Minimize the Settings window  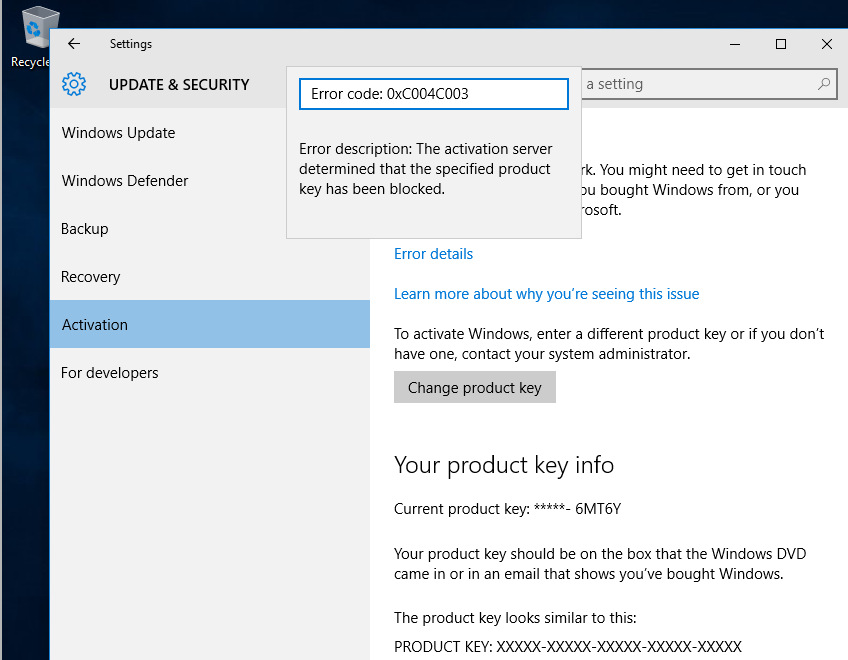[735, 44]
